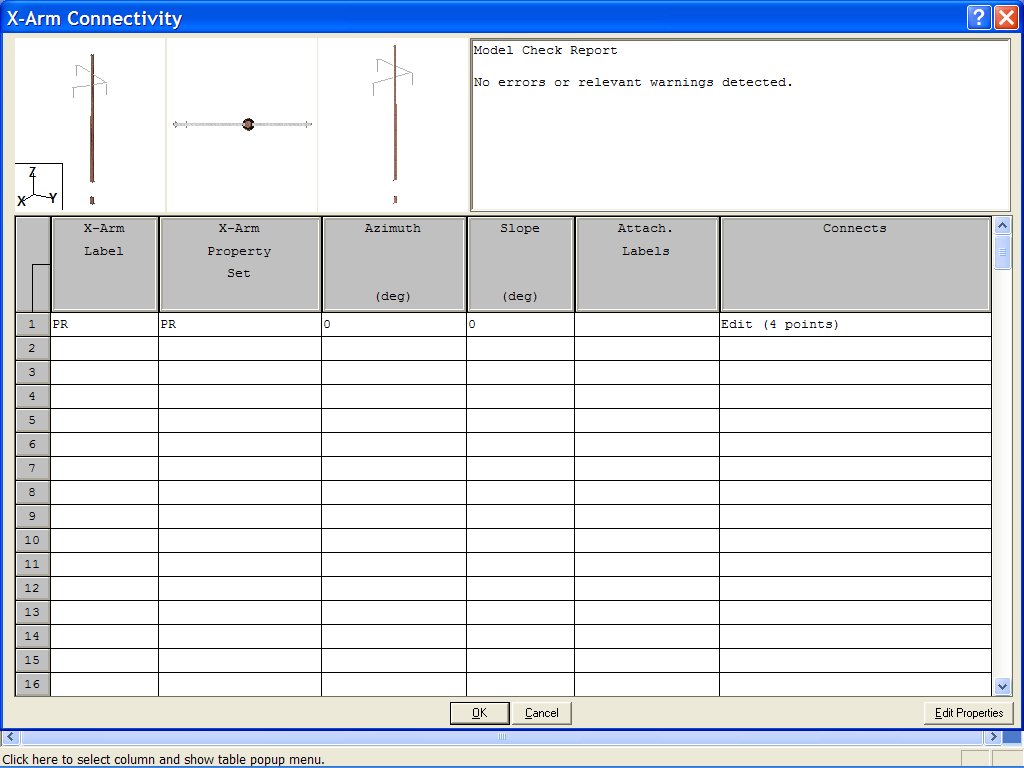Image resolution: width=1024 pixels, height=768 pixels.
Task: Click the horizontal scroll left arrow
Action: pyautogui.click(x=10, y=737)
